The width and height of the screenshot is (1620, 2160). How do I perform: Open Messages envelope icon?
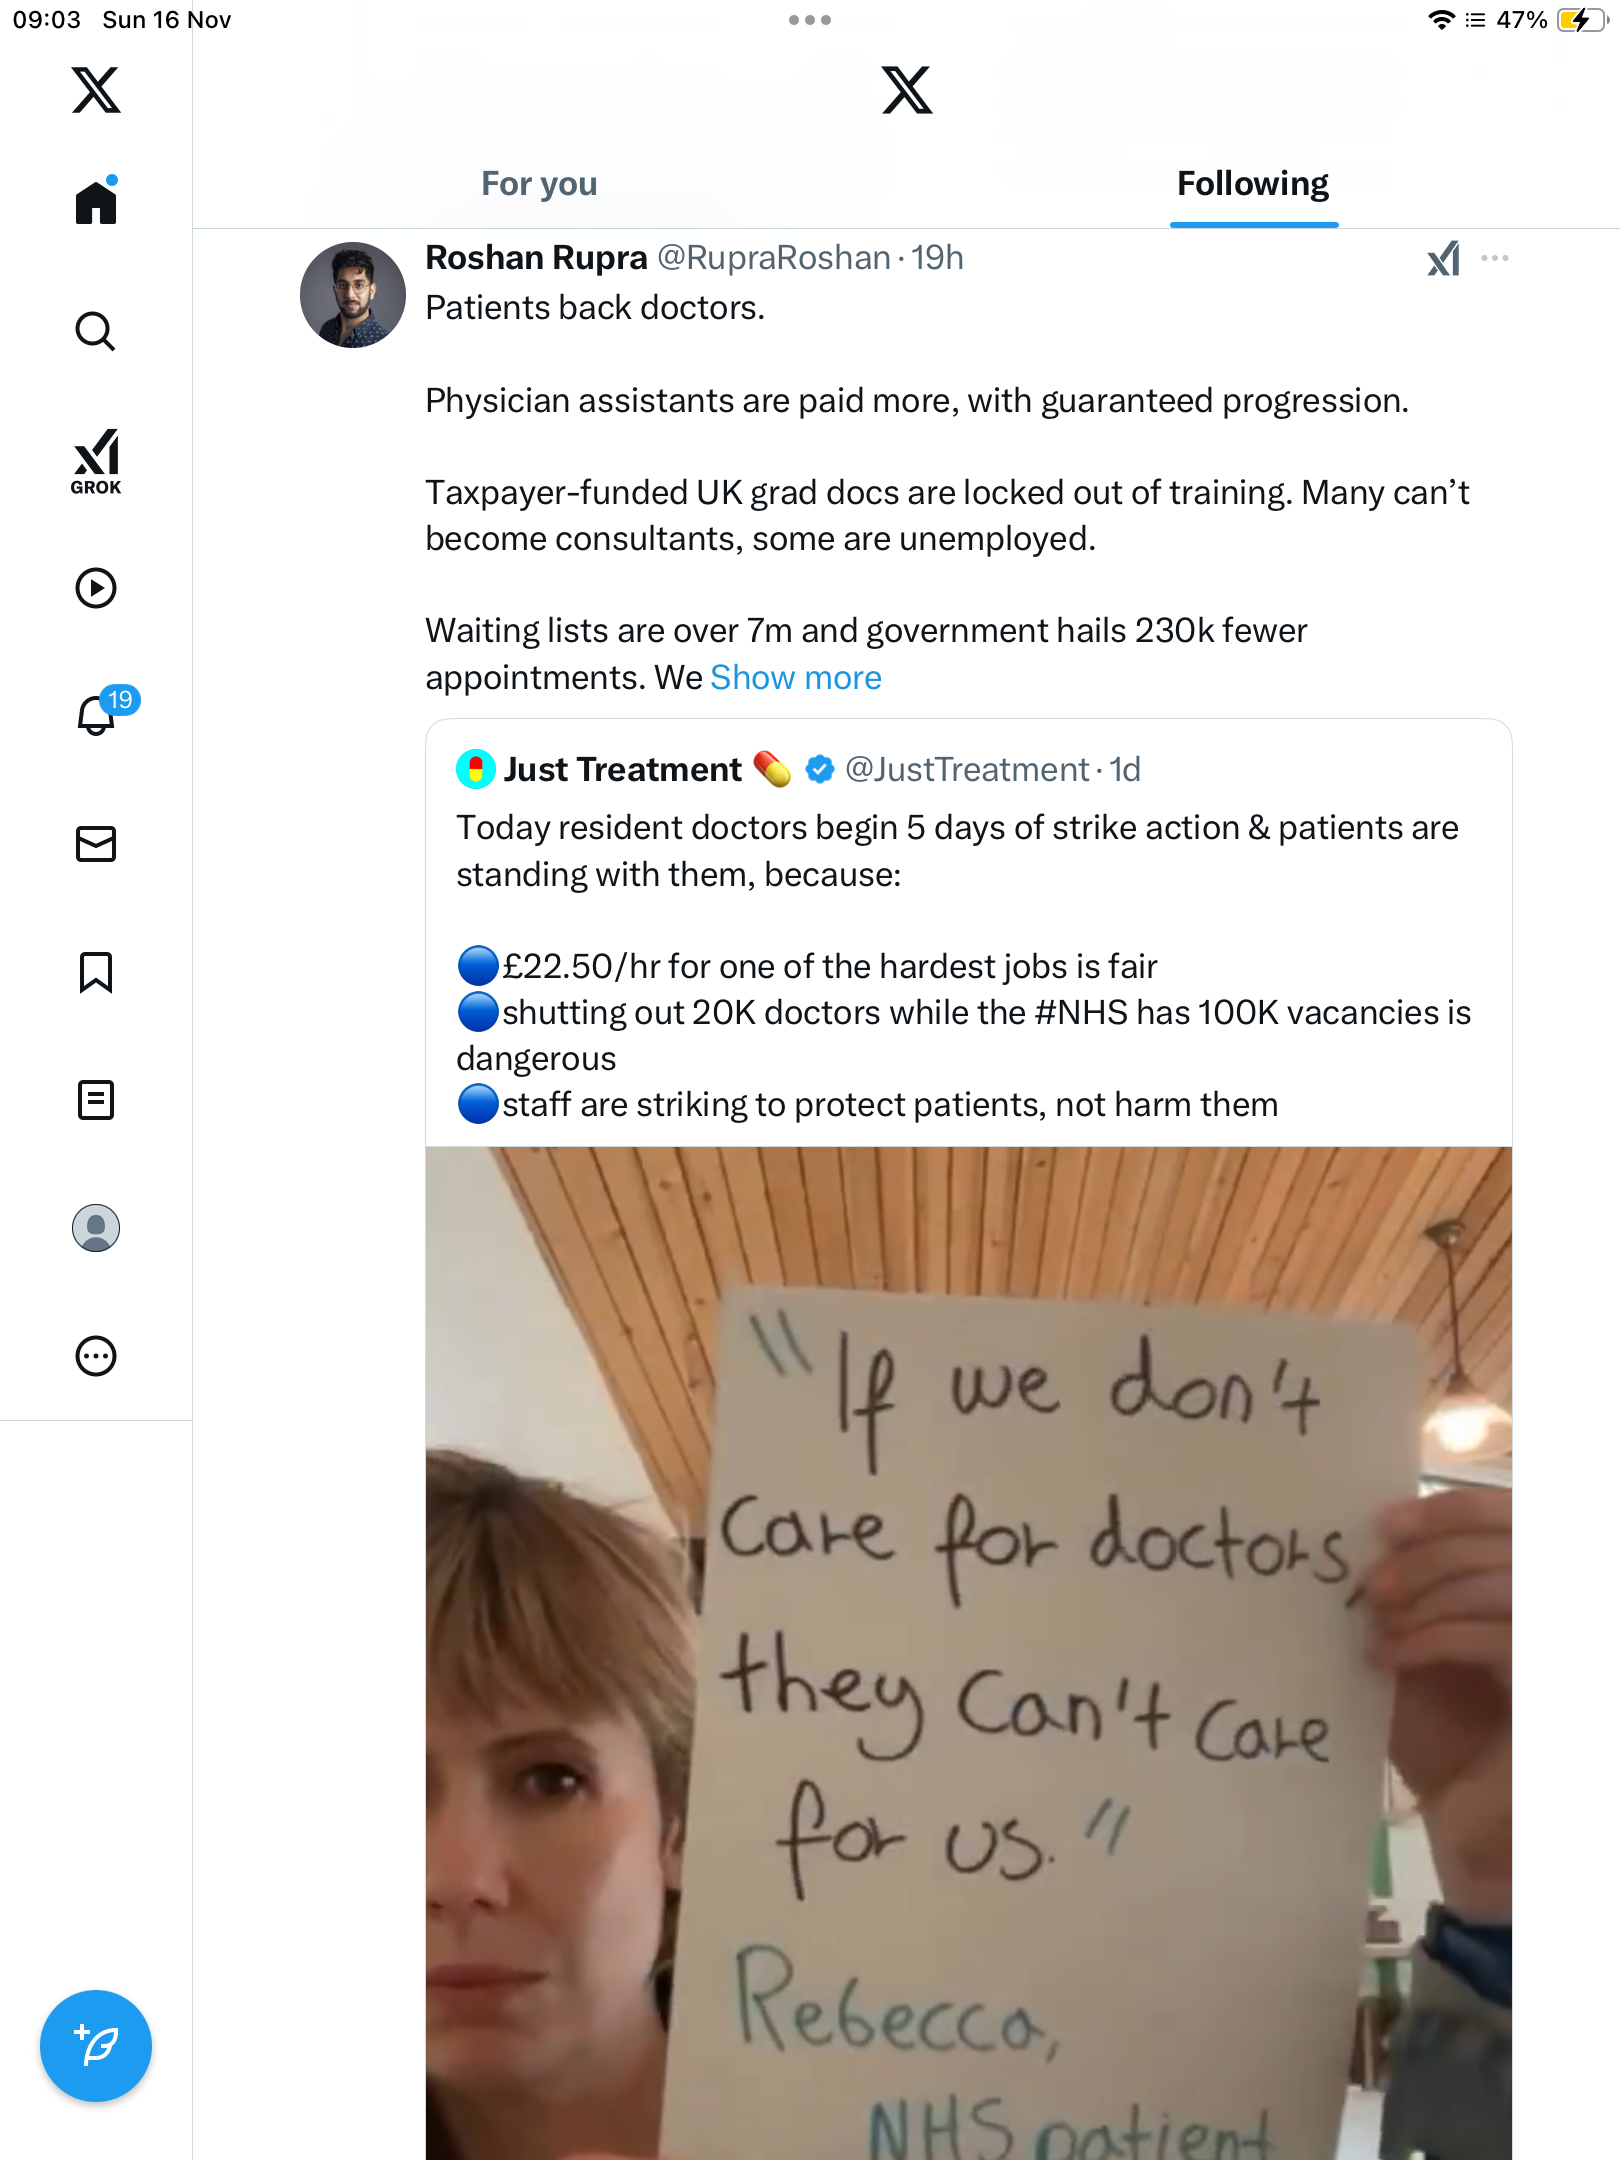(96, 844)
